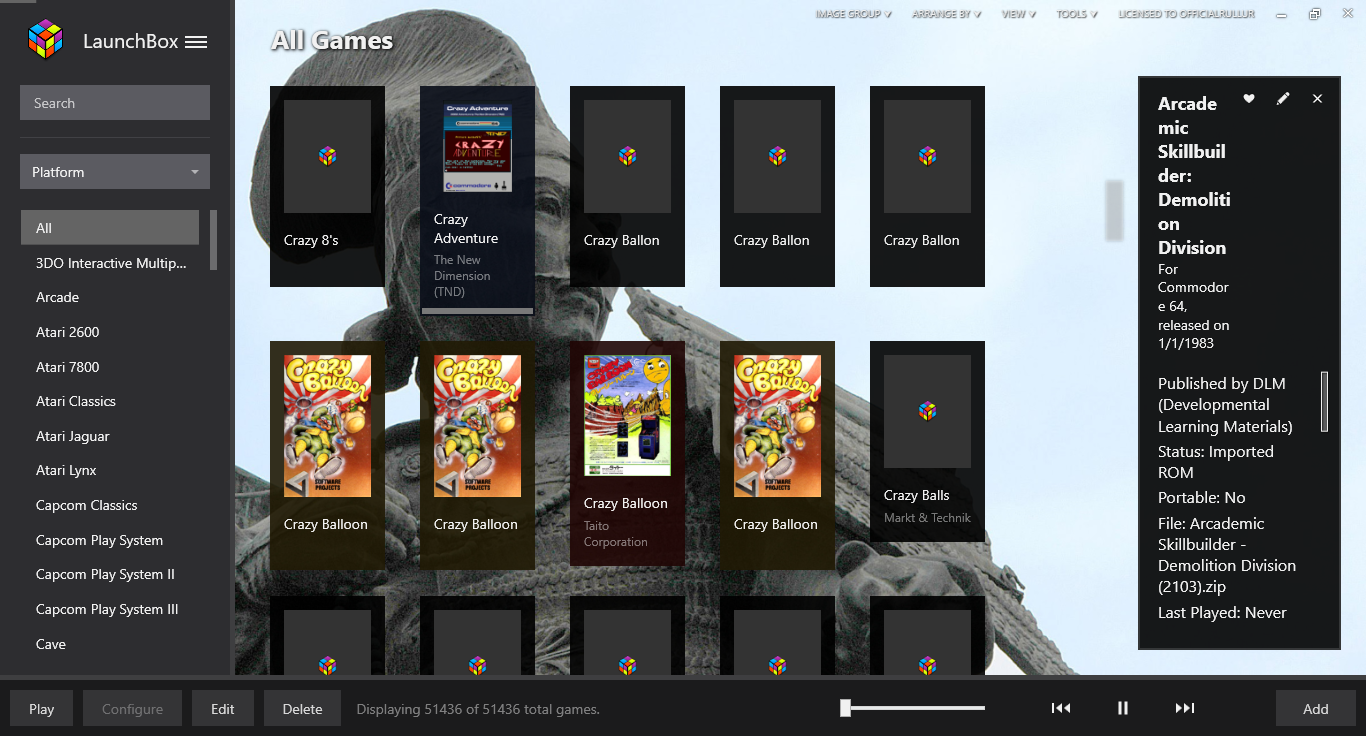This screenshot has width=1366, height=736.
Task: Click Licensed to OfficialRullur text
Action: (x=1186, y=14)
